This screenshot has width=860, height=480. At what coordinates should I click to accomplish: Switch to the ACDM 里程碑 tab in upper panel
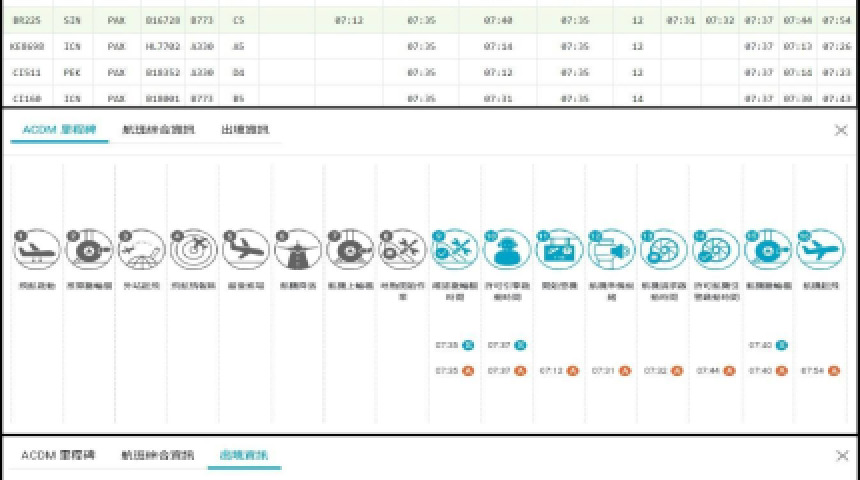coord(59,130)
